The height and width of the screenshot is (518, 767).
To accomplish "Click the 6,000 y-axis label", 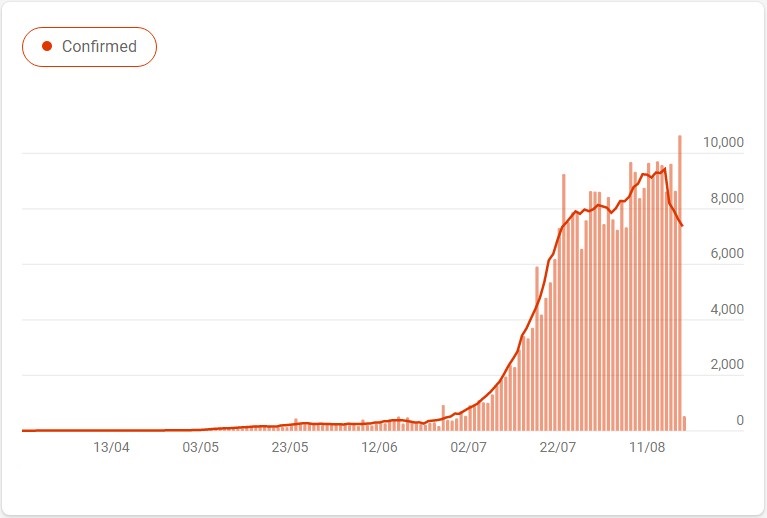I will (727, 253).
